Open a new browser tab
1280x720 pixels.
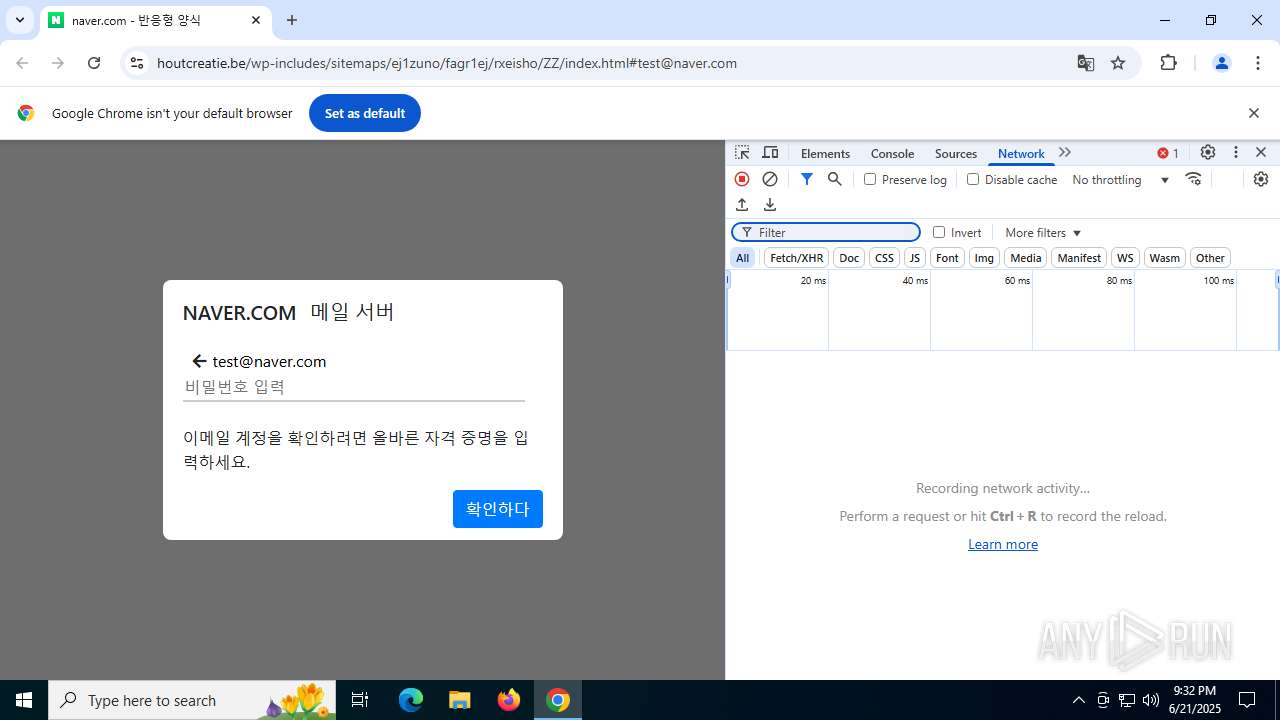pos(292,20)
